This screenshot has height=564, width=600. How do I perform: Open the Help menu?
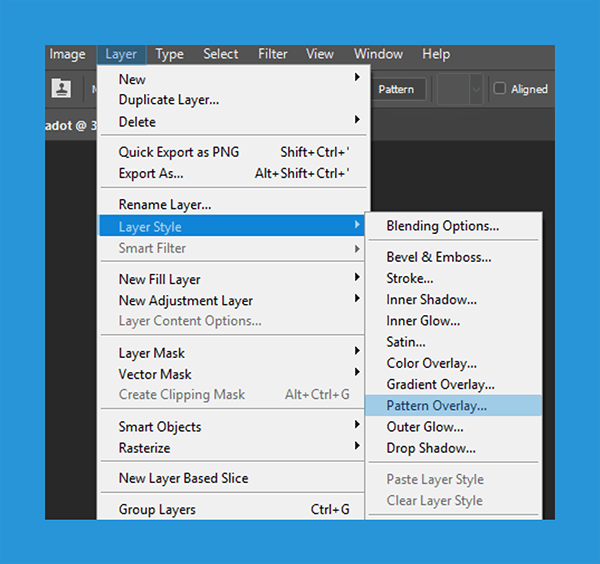coord(436,54)
